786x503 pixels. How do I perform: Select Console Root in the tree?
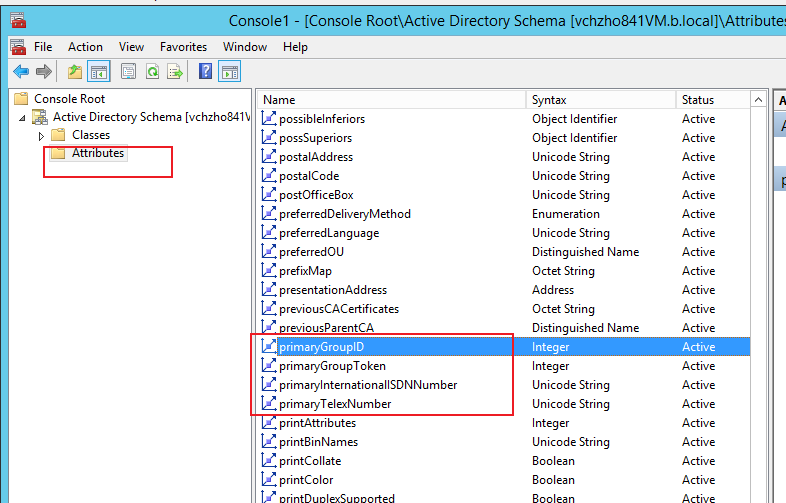[70, 99]
